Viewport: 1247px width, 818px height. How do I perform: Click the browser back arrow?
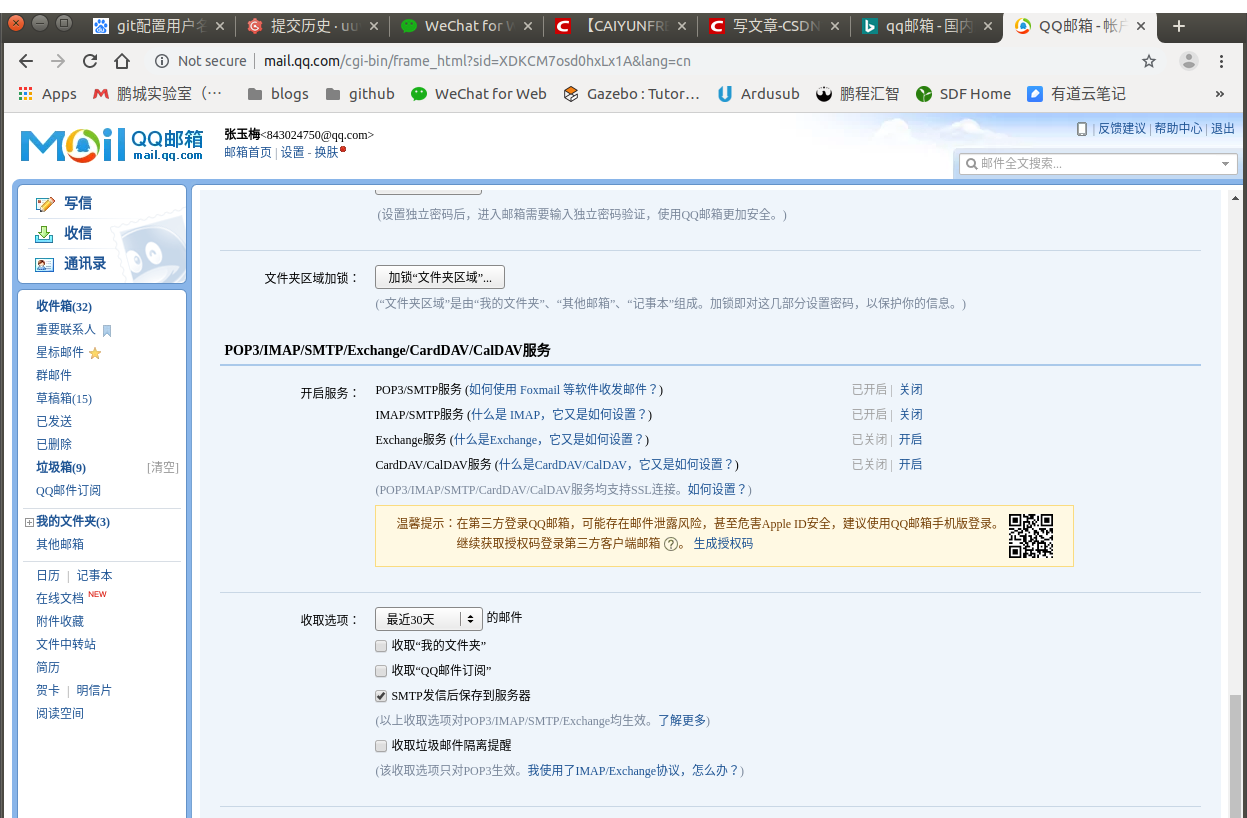pos(26,61)
